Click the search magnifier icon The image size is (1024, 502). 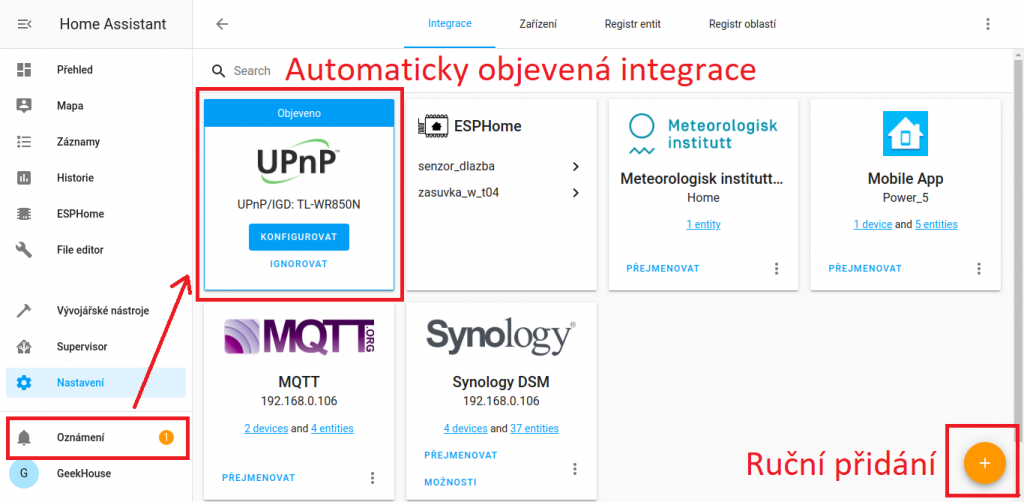(219, 71)
